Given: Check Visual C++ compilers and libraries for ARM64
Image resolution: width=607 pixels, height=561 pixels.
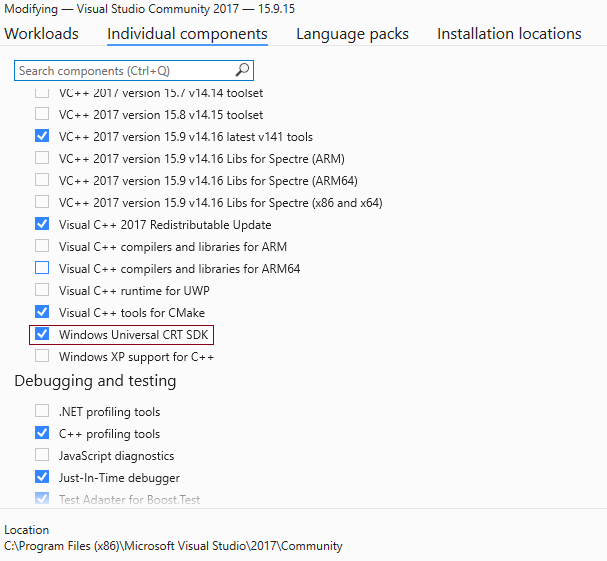Looking at the screenshot, I should click(42, 268).
